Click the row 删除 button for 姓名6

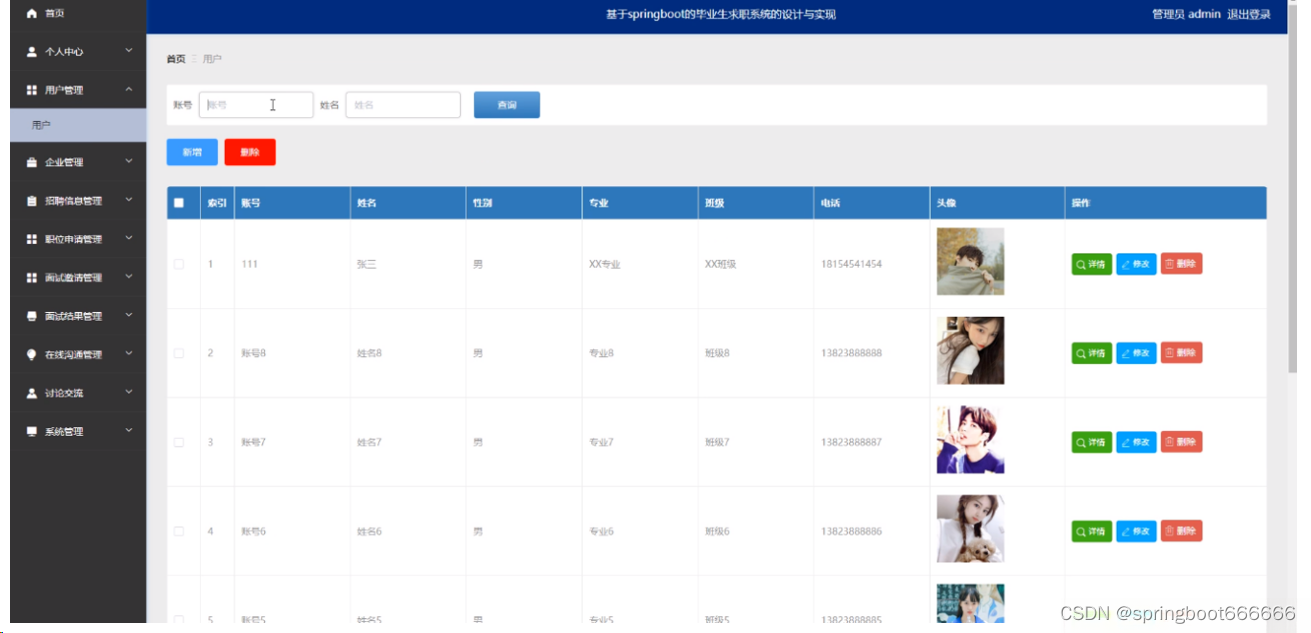pos(1181,531)
